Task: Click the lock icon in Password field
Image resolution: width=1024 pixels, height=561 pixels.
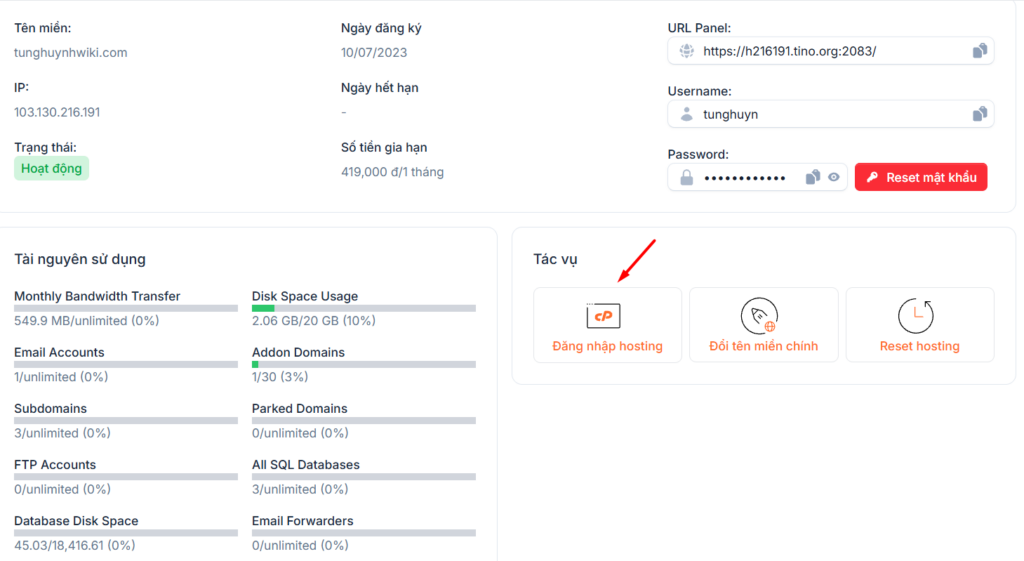Action: [686, 178]
